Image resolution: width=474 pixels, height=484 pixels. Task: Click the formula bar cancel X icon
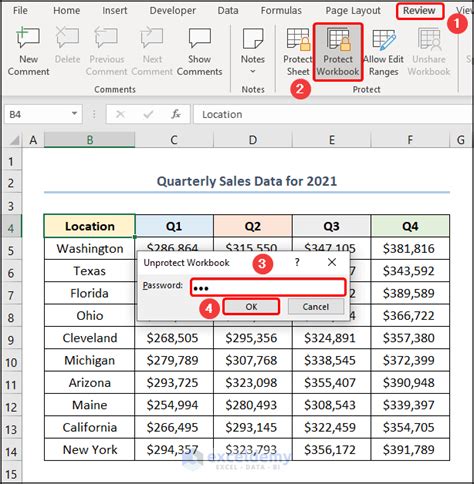tap(120, 115)
